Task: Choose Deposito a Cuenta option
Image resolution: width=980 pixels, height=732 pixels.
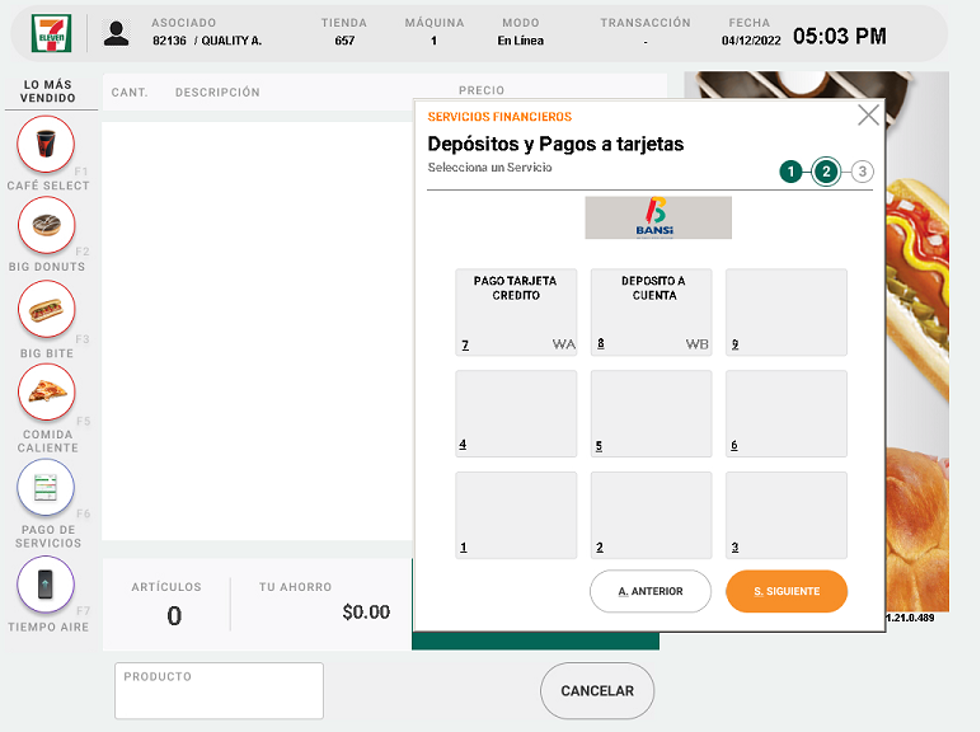Action: [x=651, y=312]
